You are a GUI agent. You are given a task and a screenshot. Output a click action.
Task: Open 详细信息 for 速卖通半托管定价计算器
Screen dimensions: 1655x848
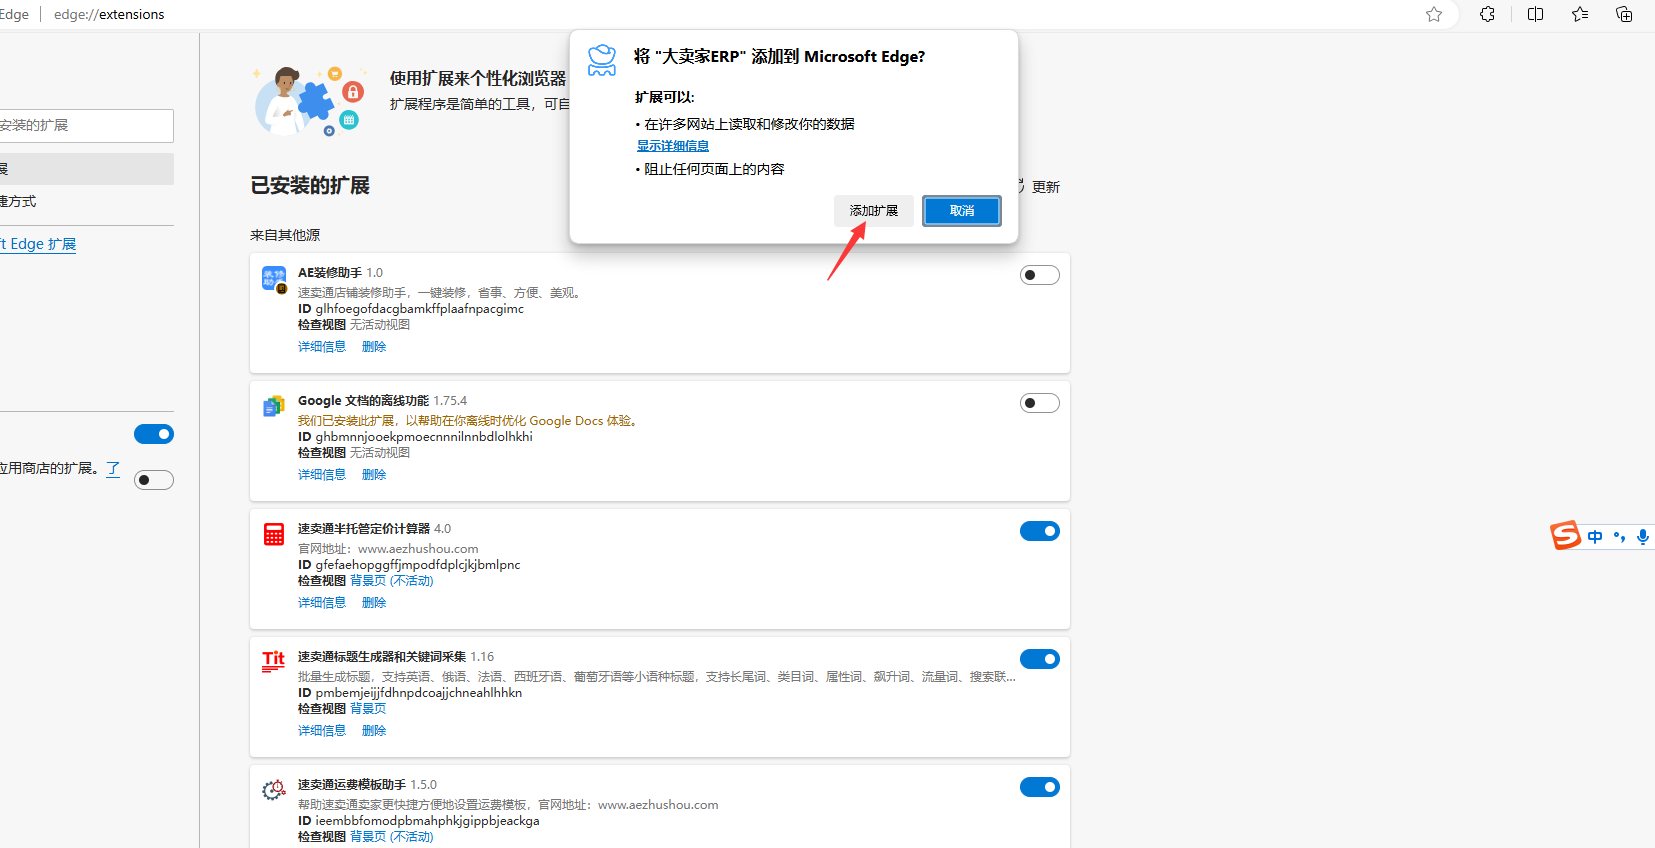pyautogui.click(x=322, y=603)
